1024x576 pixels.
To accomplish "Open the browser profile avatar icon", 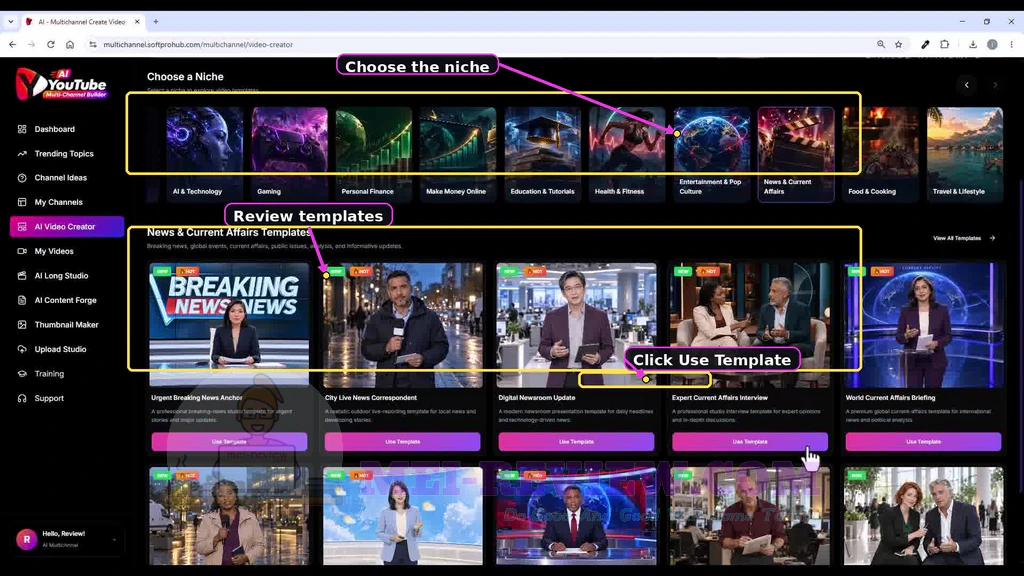I will (992, 44).
